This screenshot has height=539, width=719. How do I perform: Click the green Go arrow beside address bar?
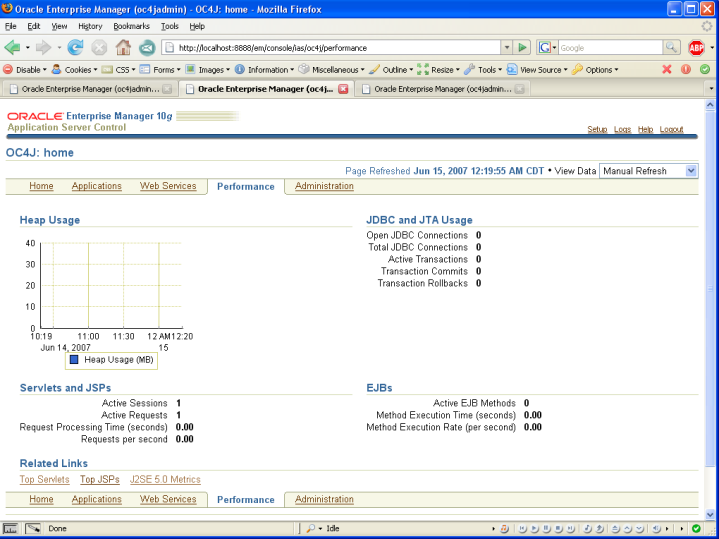(522, 47)
